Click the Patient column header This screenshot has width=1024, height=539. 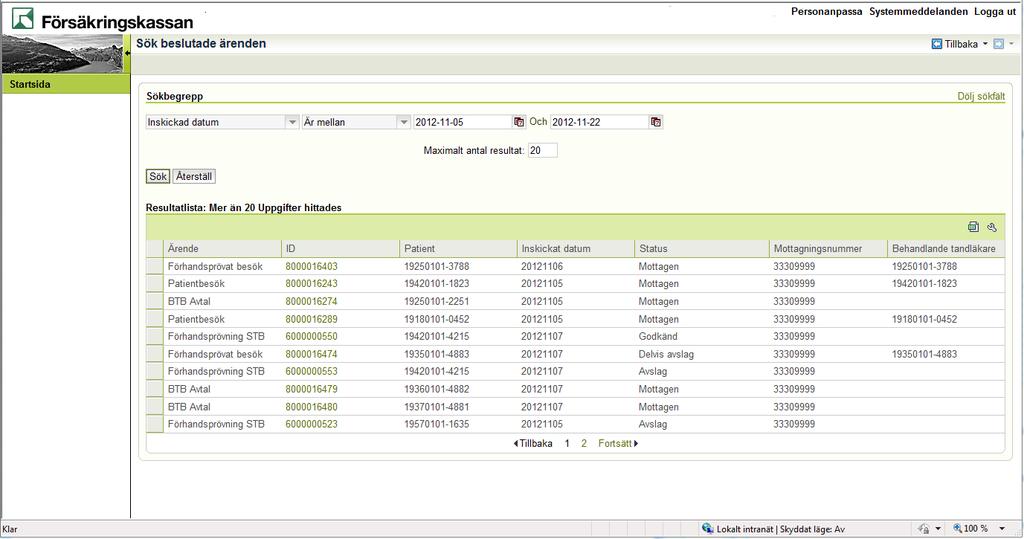pos(458,248)
